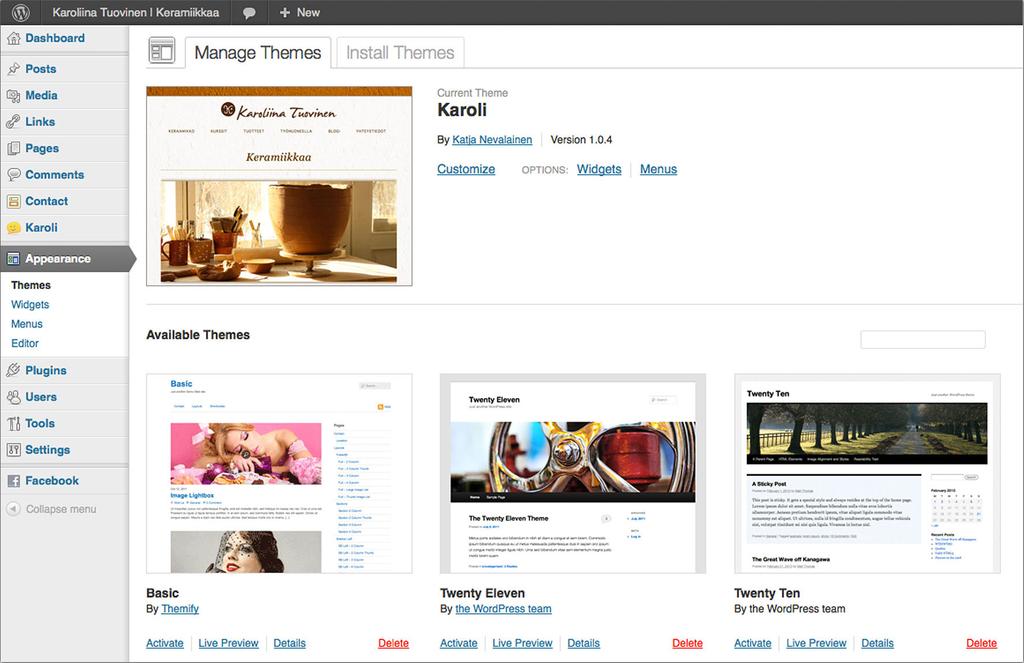This screenshot has height=663, width=1024.
Task: Open Live Preview for Basic theme
Action: click(x=229, y=643)
